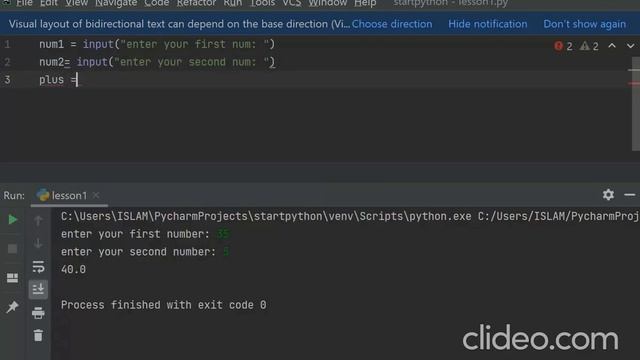Image resolution: width=640 pixels, height=360 pixels.
Task: Place cursor in 'num1 = input' line
Action: click(157, 44)
